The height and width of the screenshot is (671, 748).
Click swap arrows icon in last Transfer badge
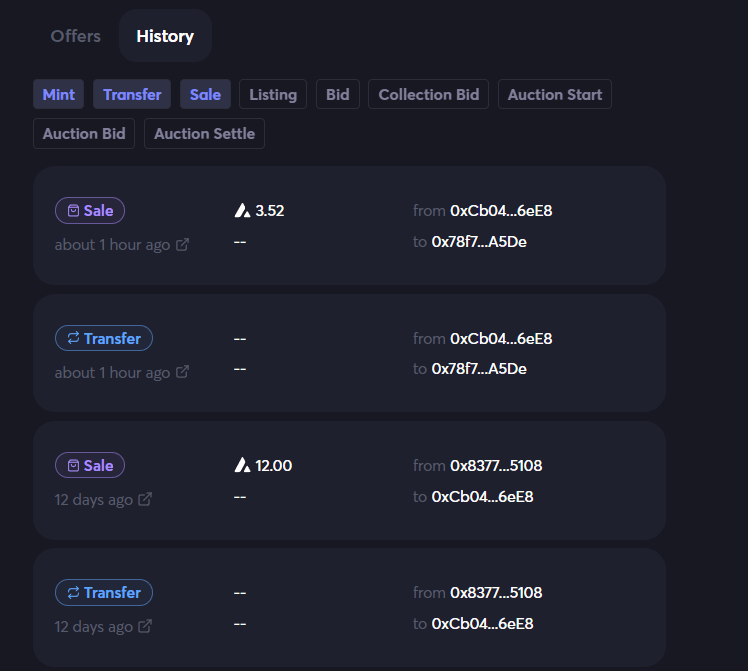[x=73, y=592]
